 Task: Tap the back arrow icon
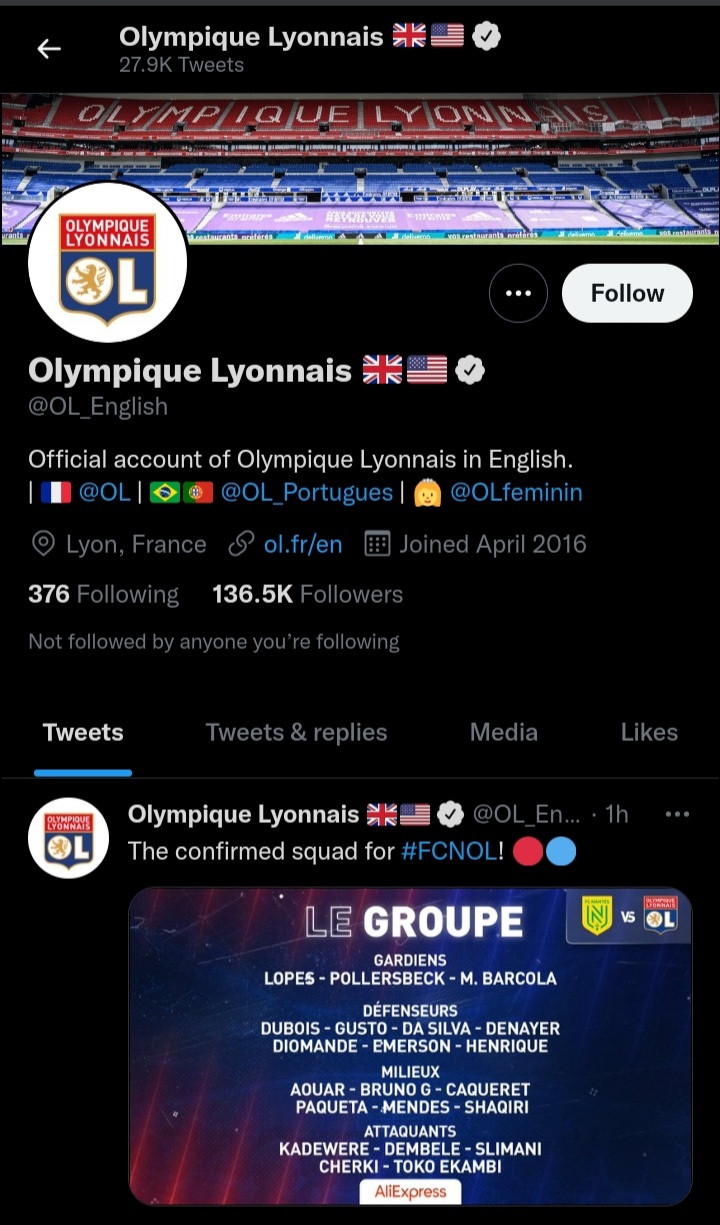point(49,49)
